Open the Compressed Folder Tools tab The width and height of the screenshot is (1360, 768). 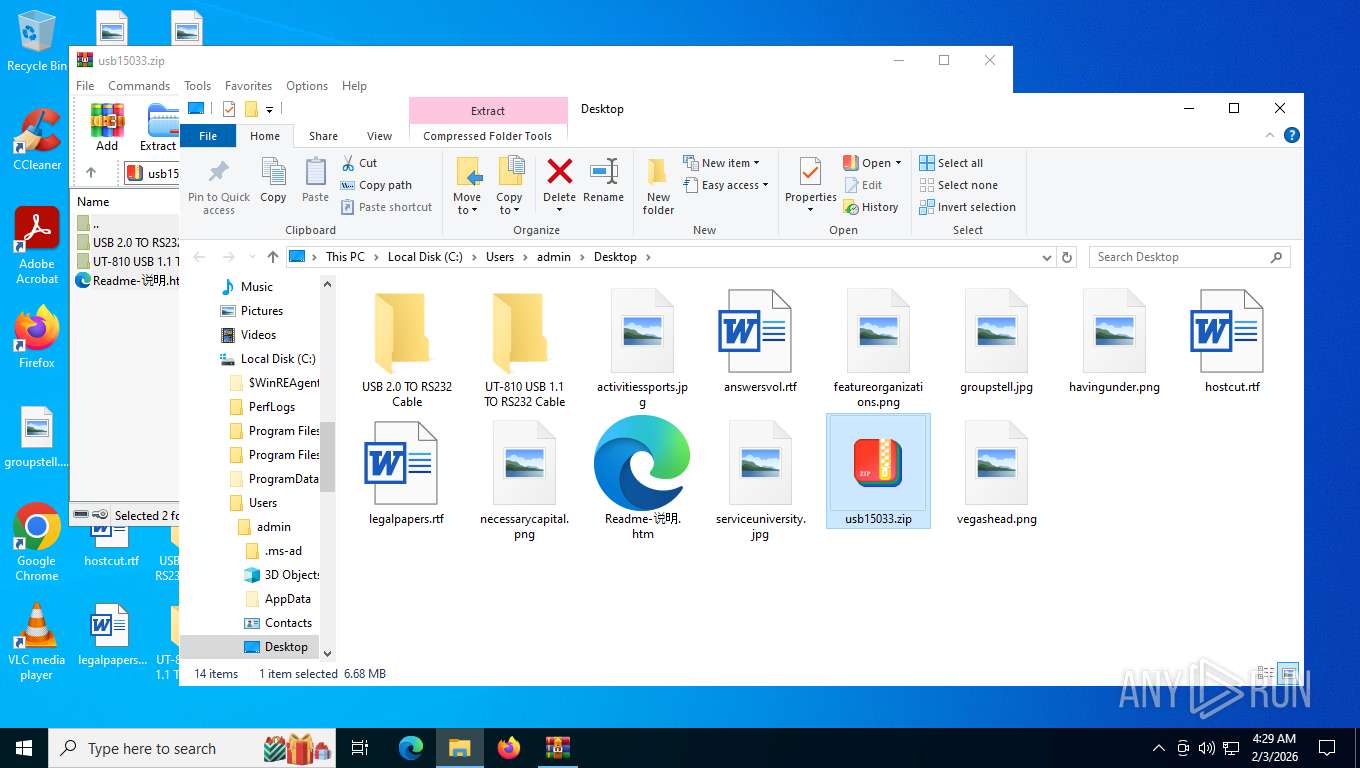[487, 136]
